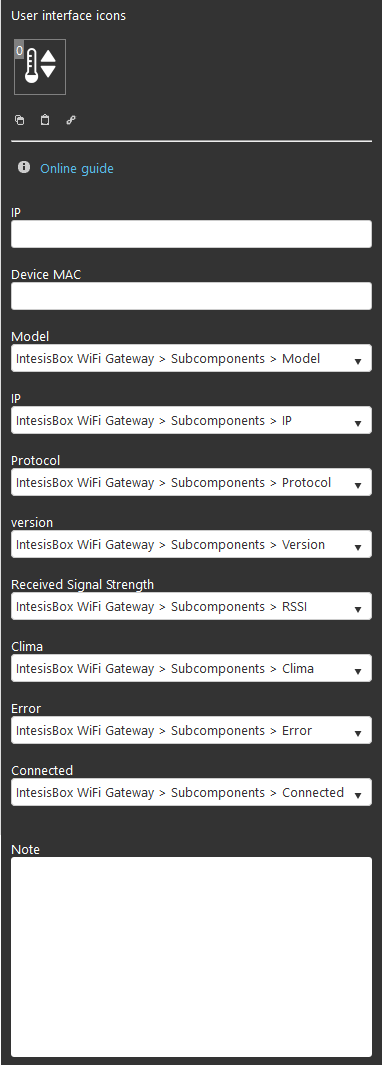Click the 0 index badge on thermometer icon
Viewport: 382px width, 1065px height.
19,50
